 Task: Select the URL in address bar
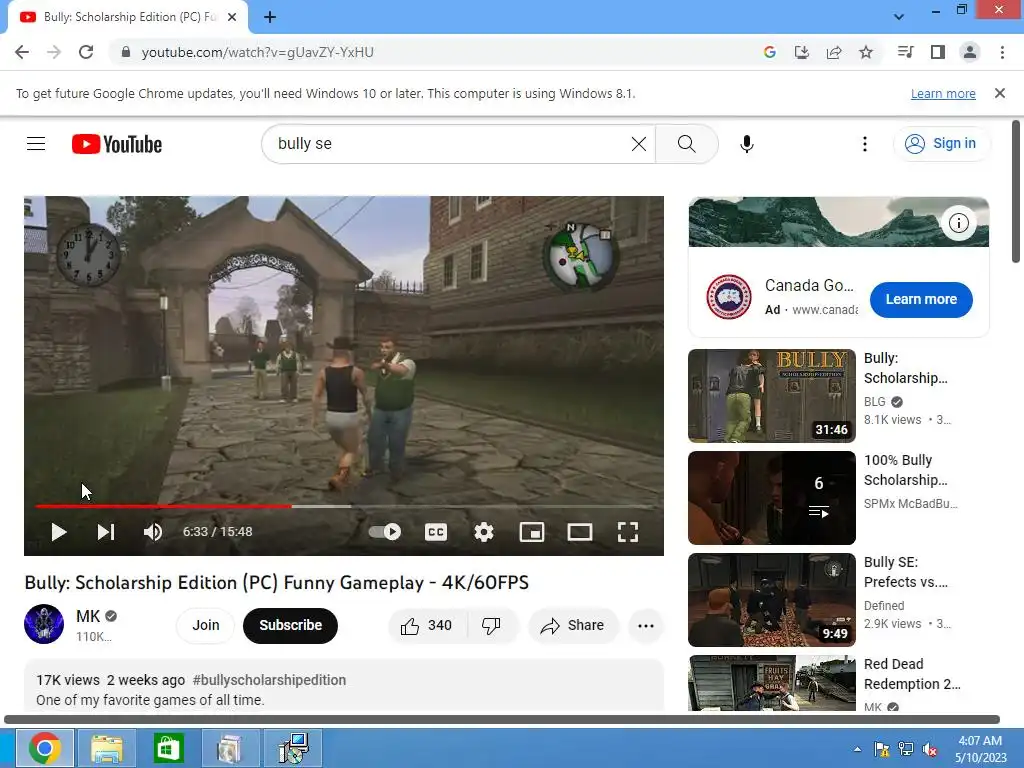257,52
